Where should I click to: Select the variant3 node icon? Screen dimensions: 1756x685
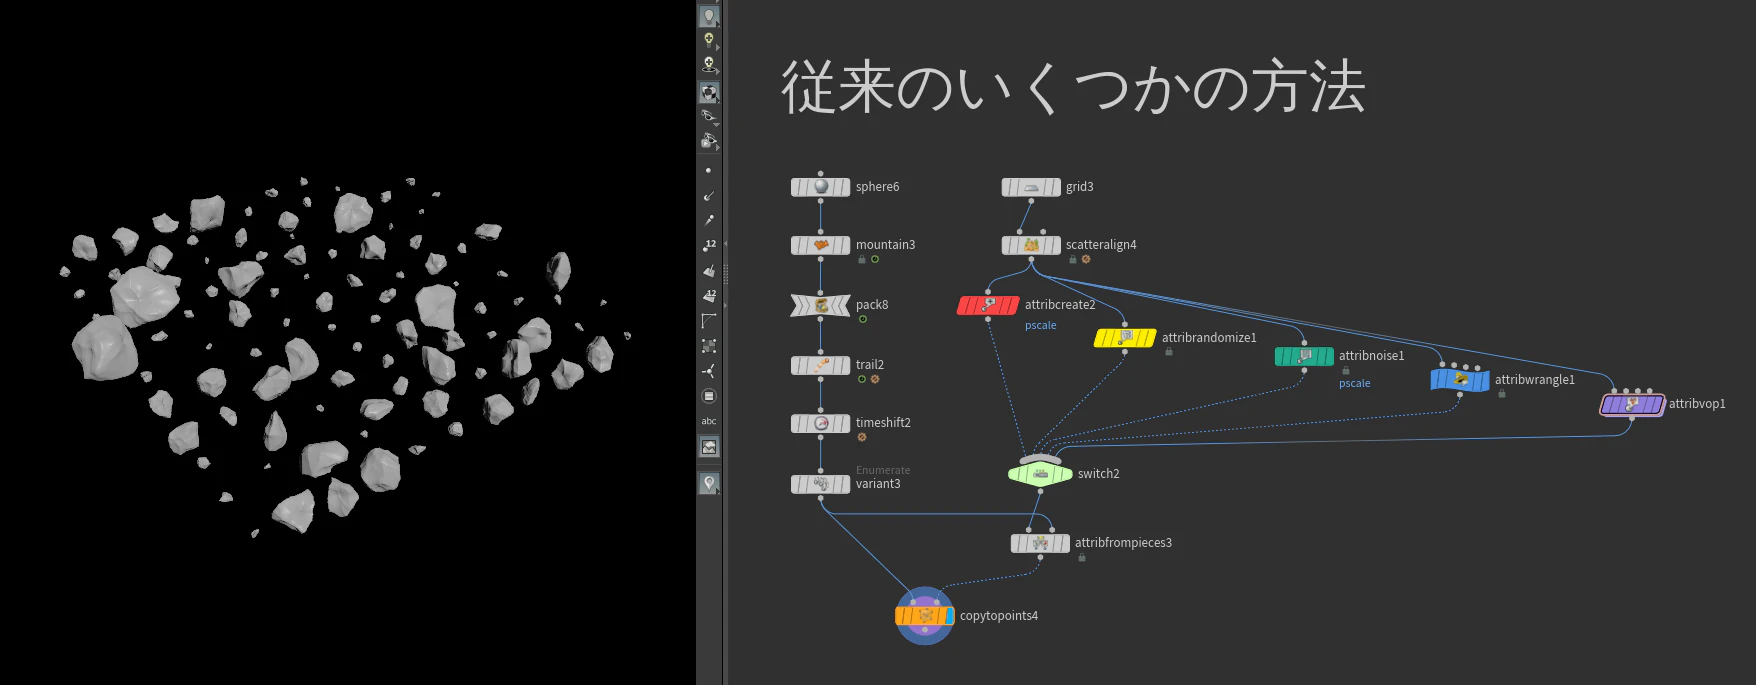coord(821,484)
